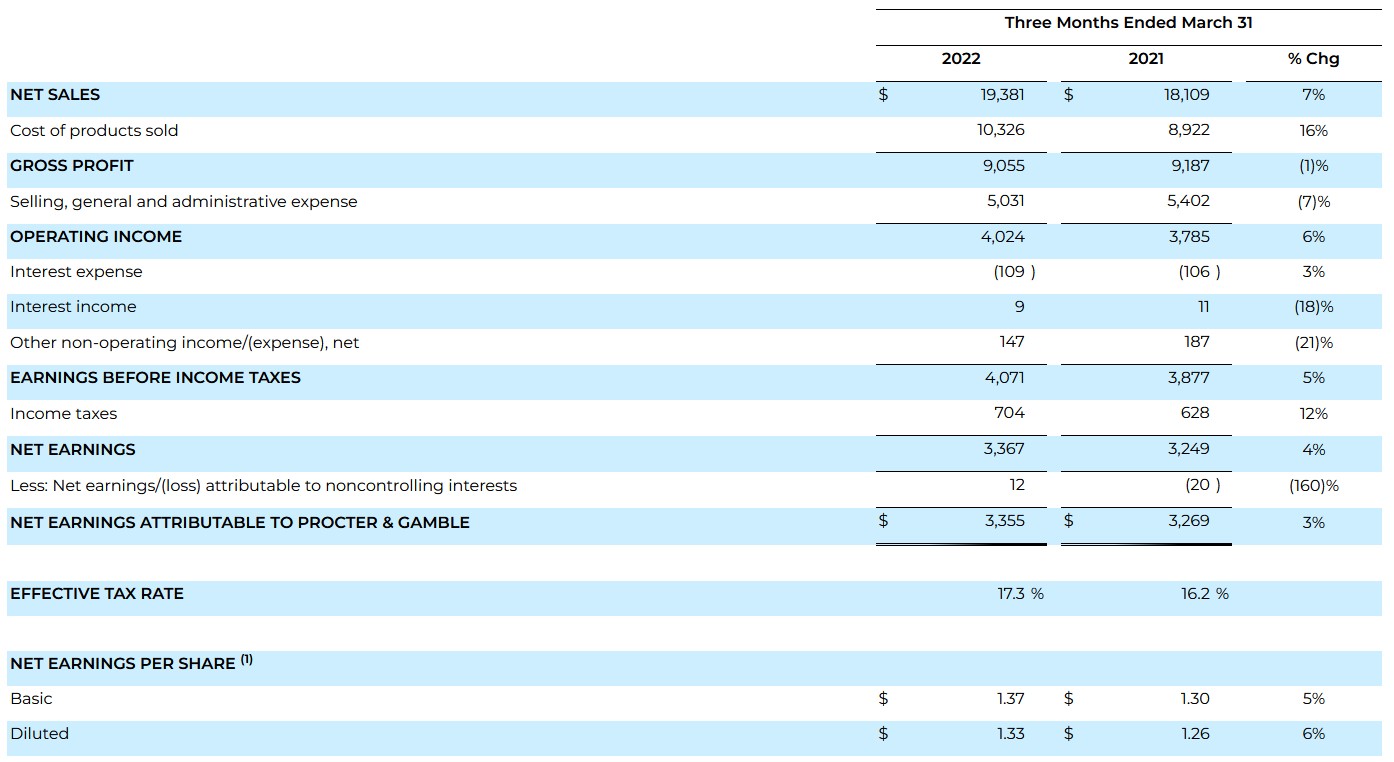This screenshot has height=762, width=1394.
Task: Select the 2022 diluted EPS 1.33
Action: click(x=1011, y=734)
